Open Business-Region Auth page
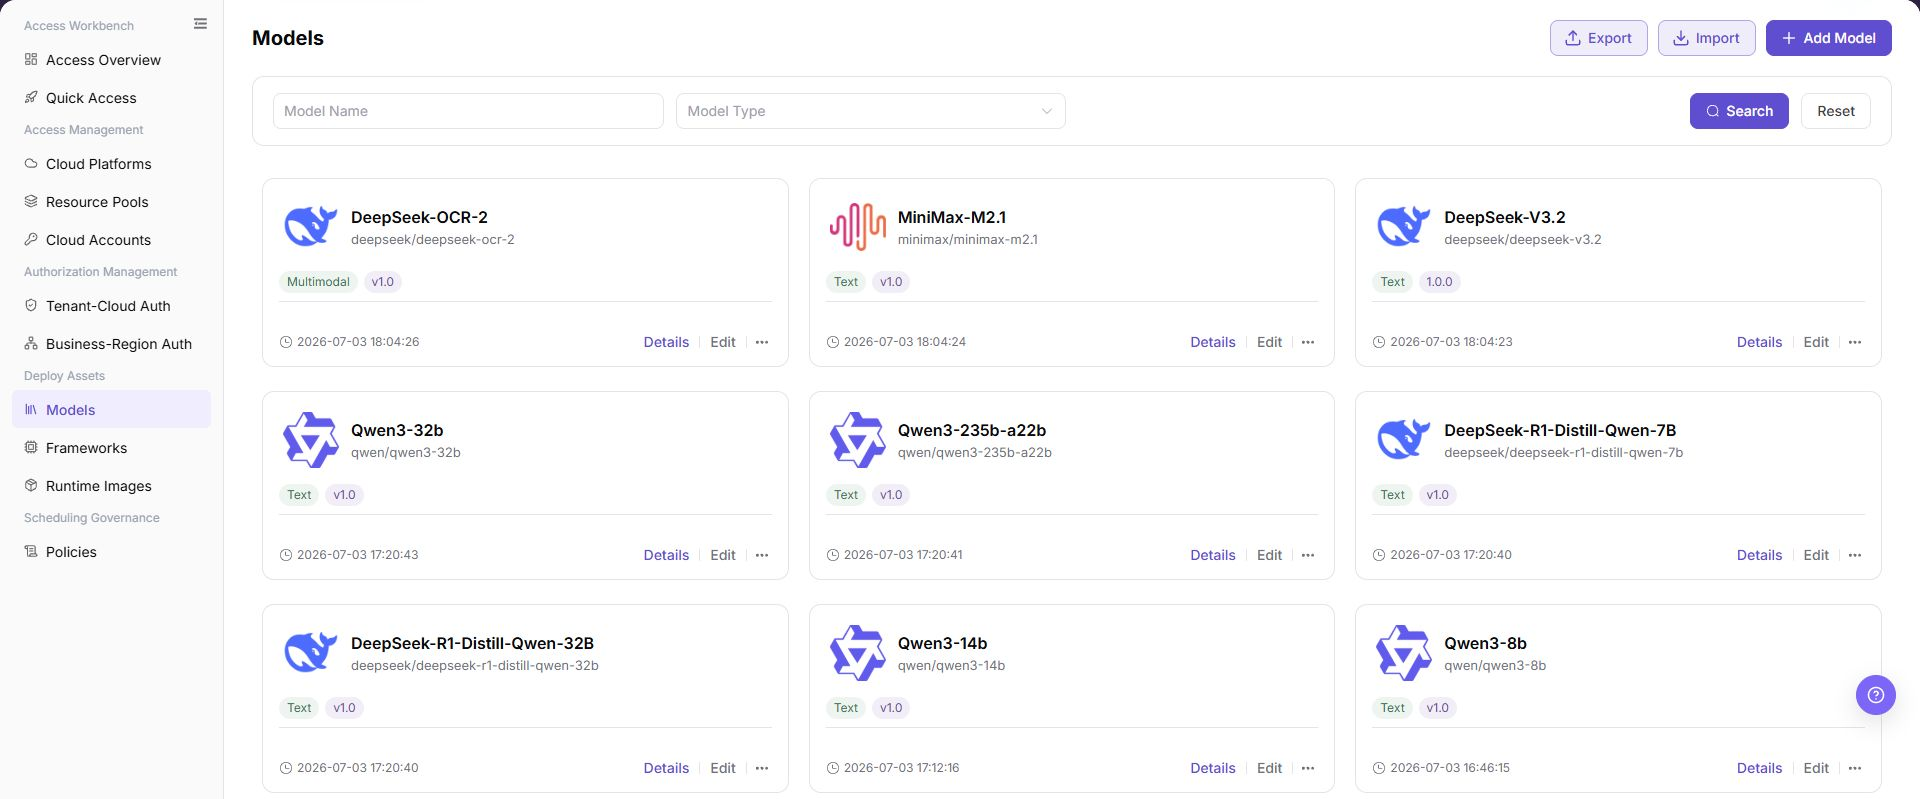 [x=112, y=344]
